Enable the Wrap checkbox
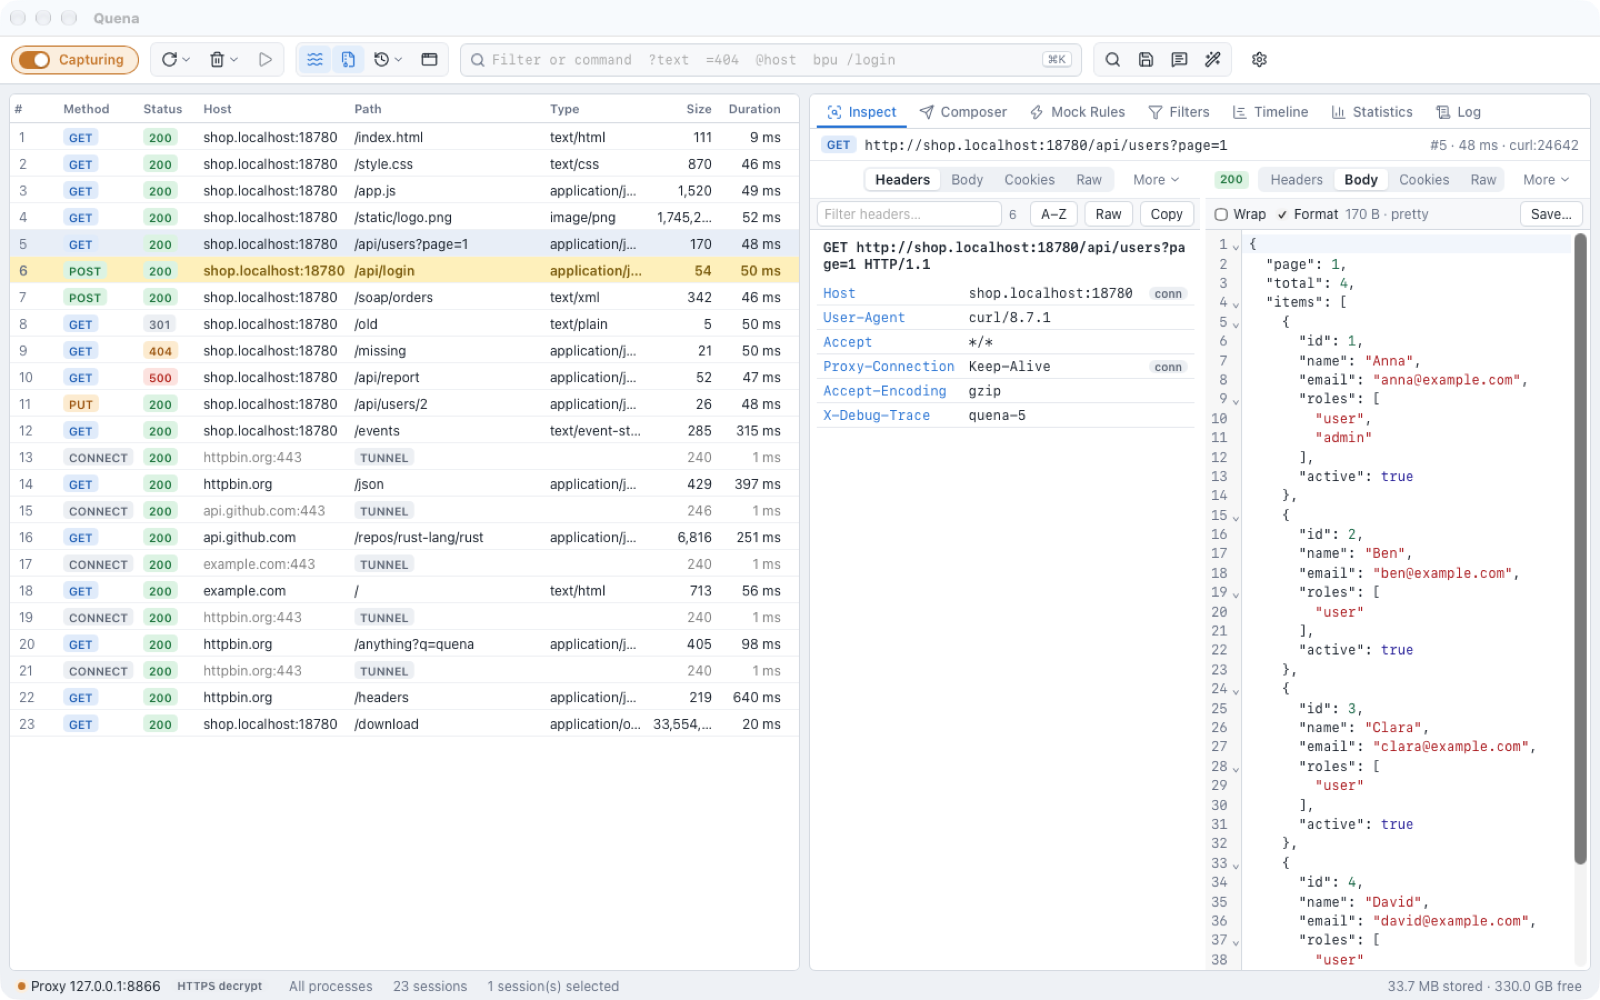 1221,214
